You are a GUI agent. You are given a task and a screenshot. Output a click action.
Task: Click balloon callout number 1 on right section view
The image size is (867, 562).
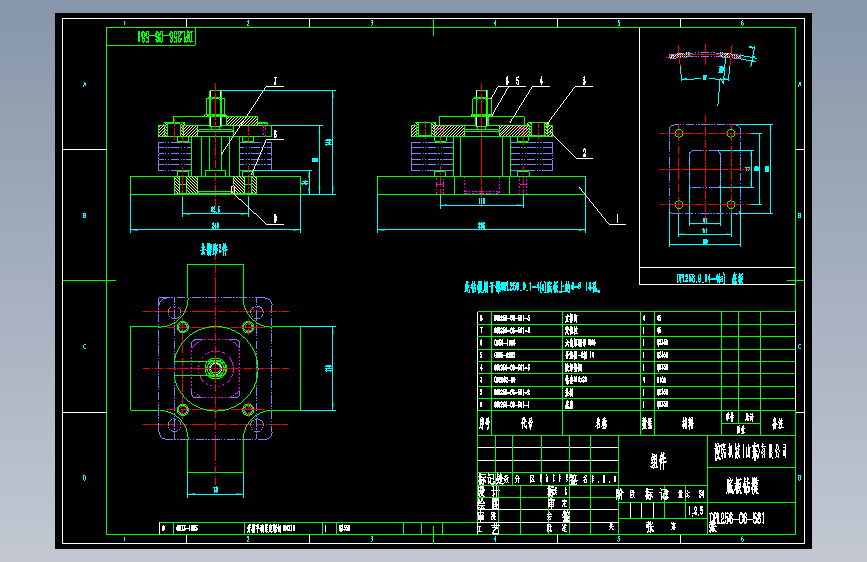(x=618, y=218)
